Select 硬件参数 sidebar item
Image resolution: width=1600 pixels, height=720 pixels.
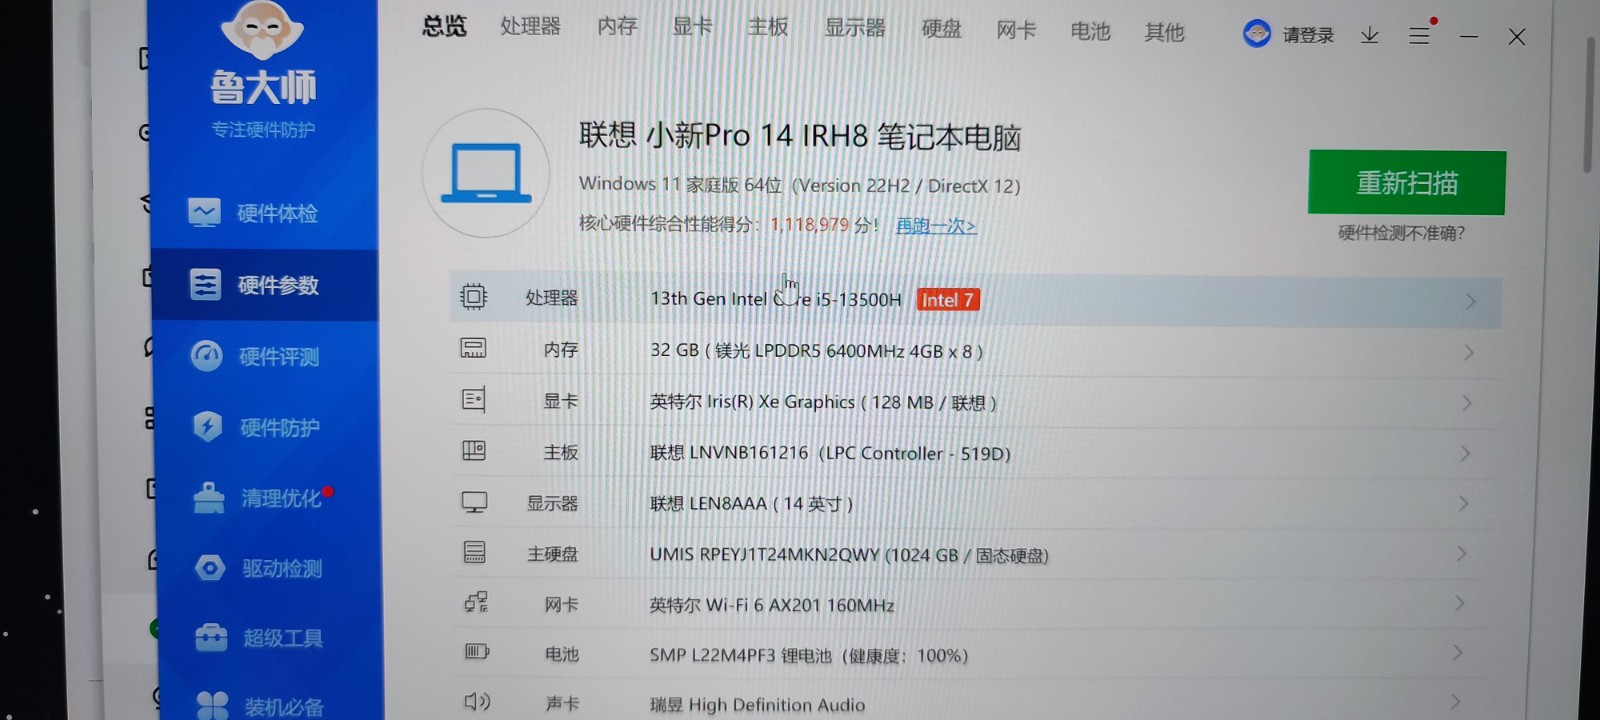tap(265, 285)
